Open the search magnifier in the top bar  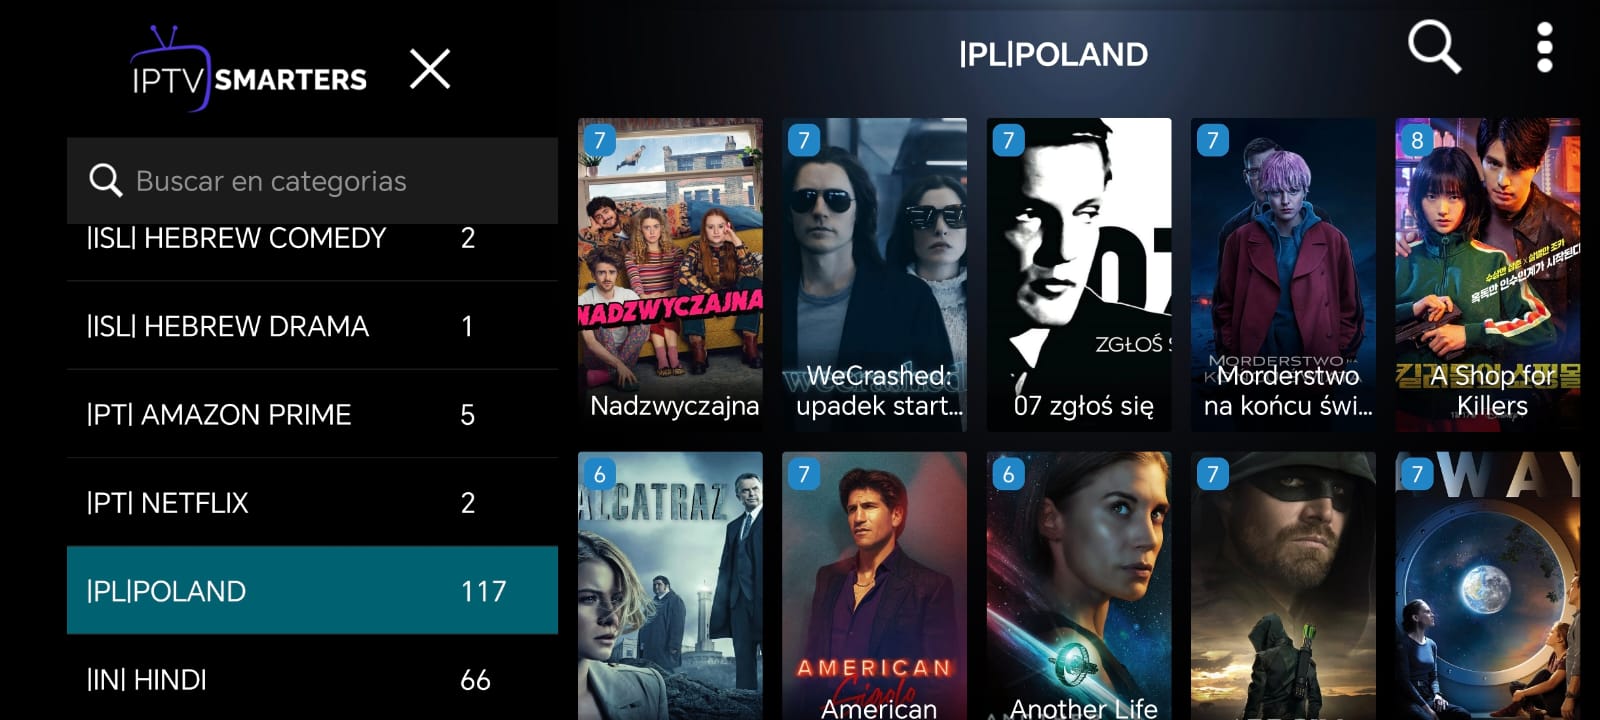pyautogui.click(x=1434, y=48)
